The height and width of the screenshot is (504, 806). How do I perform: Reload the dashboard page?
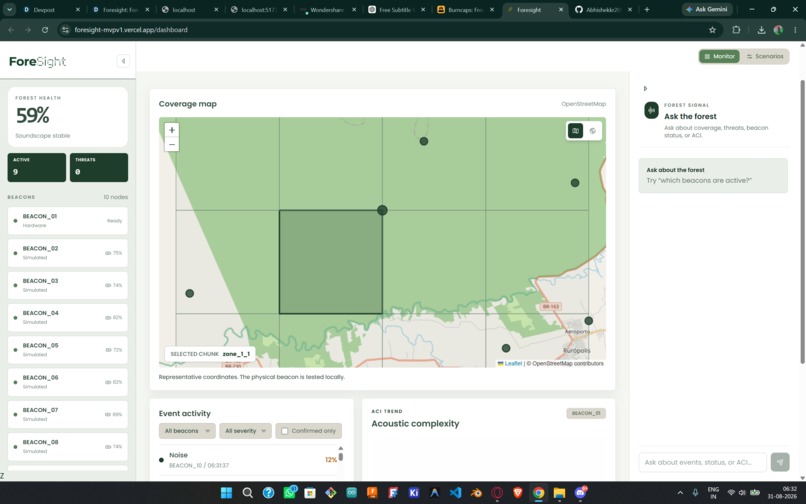click(x=45, y=30)
